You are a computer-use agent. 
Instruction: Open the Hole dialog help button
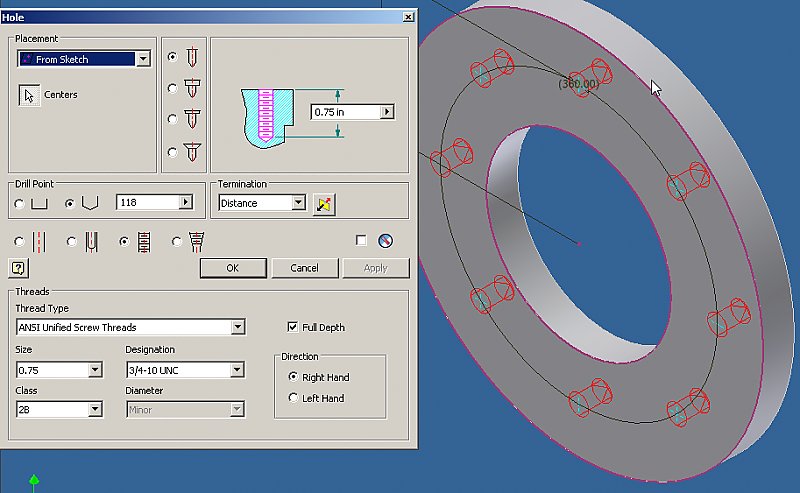tap(19, 268)
